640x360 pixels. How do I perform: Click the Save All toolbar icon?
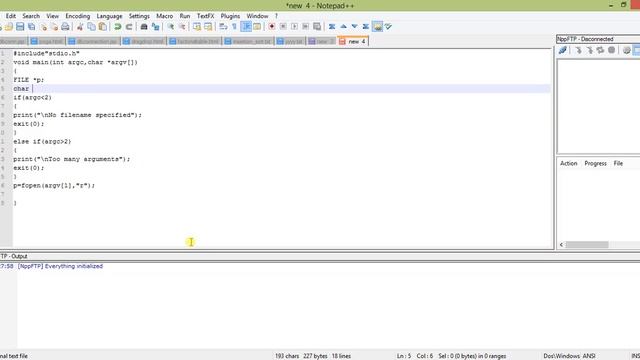click(31, 27)
